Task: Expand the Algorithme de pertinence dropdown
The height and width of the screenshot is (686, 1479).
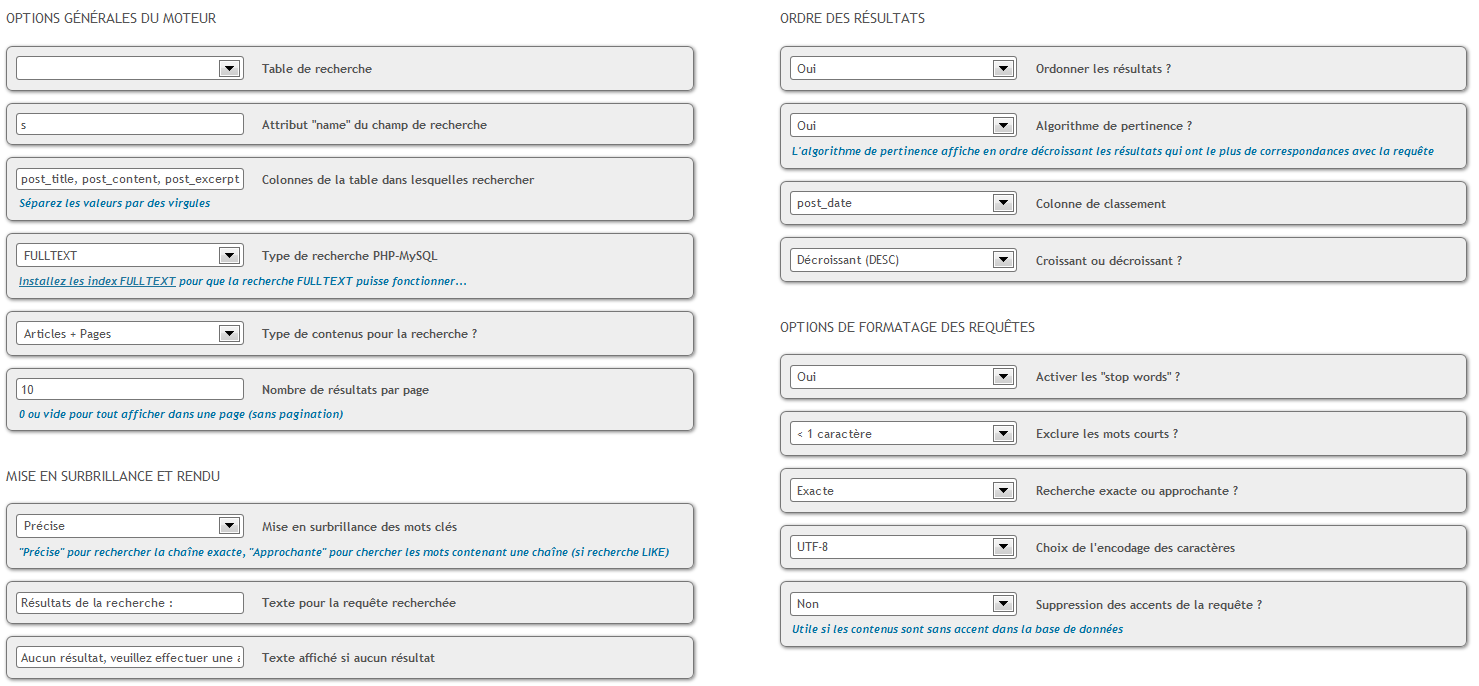Action: (x=903, y=126)
